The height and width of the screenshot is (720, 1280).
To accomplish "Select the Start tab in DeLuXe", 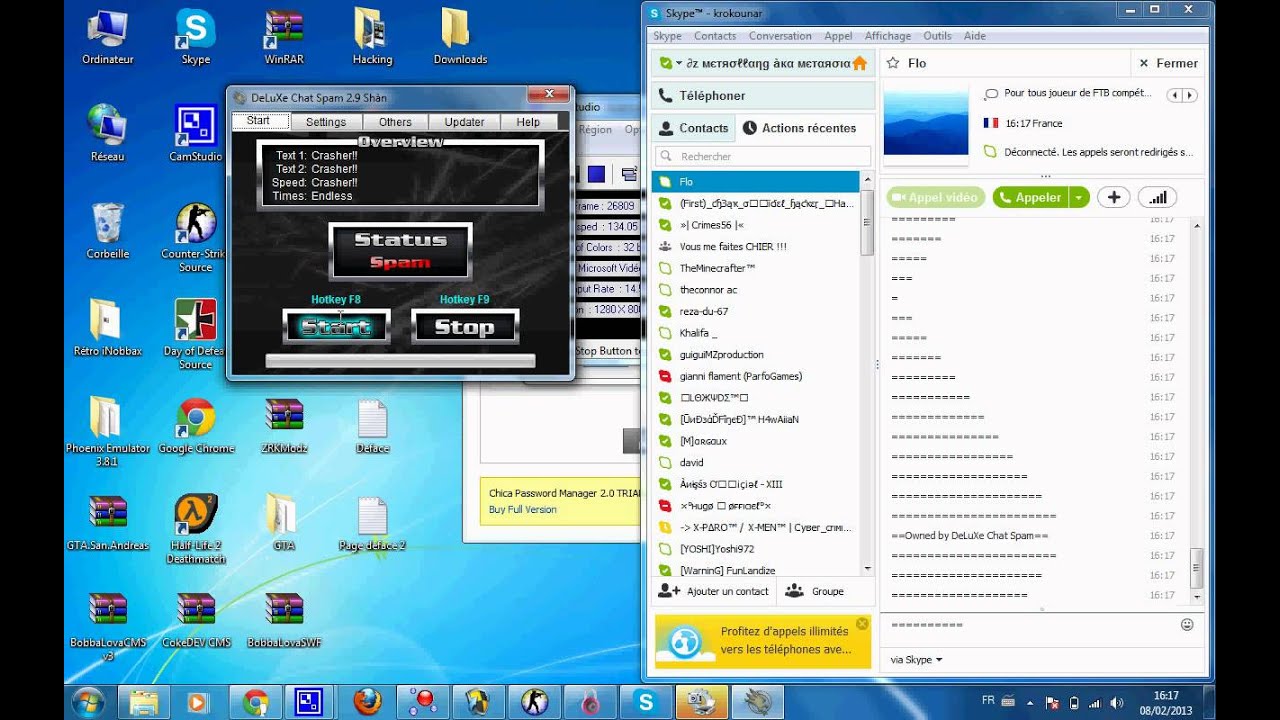I will click(x=258, y=121).
